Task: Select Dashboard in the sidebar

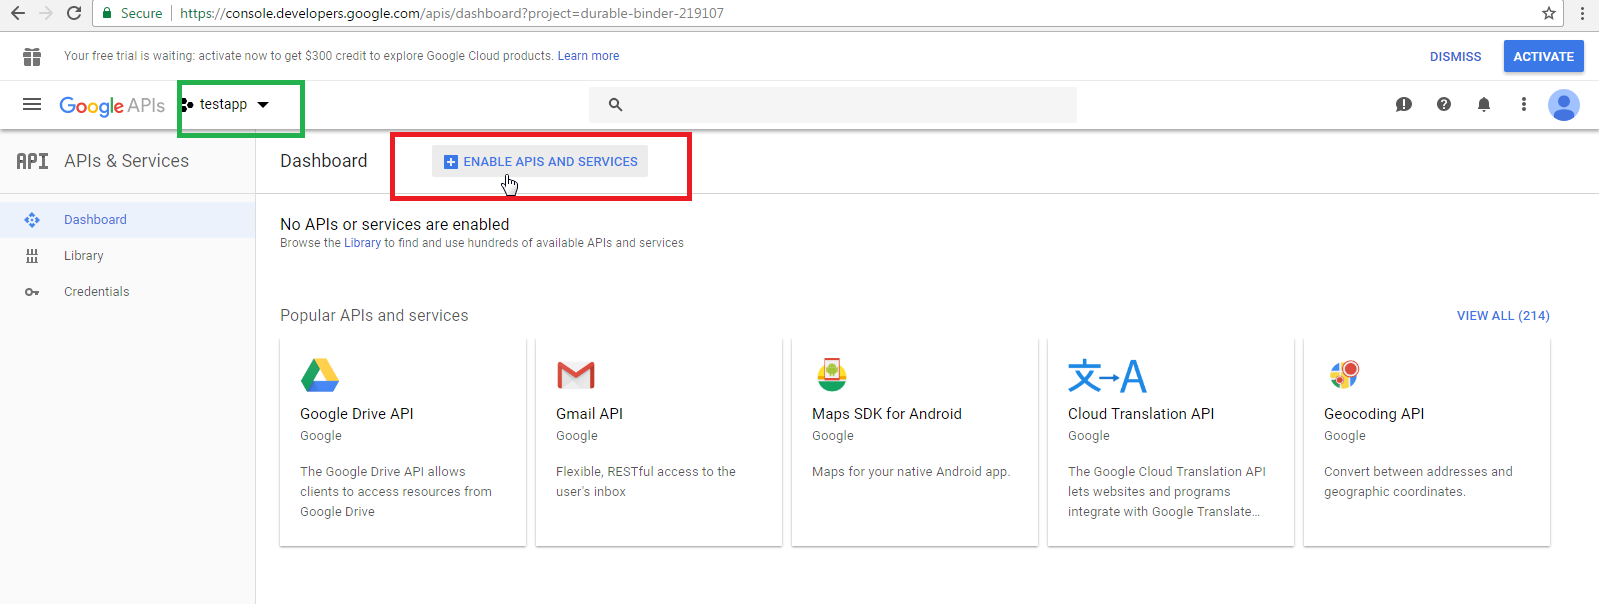Action: coord(127,220)
